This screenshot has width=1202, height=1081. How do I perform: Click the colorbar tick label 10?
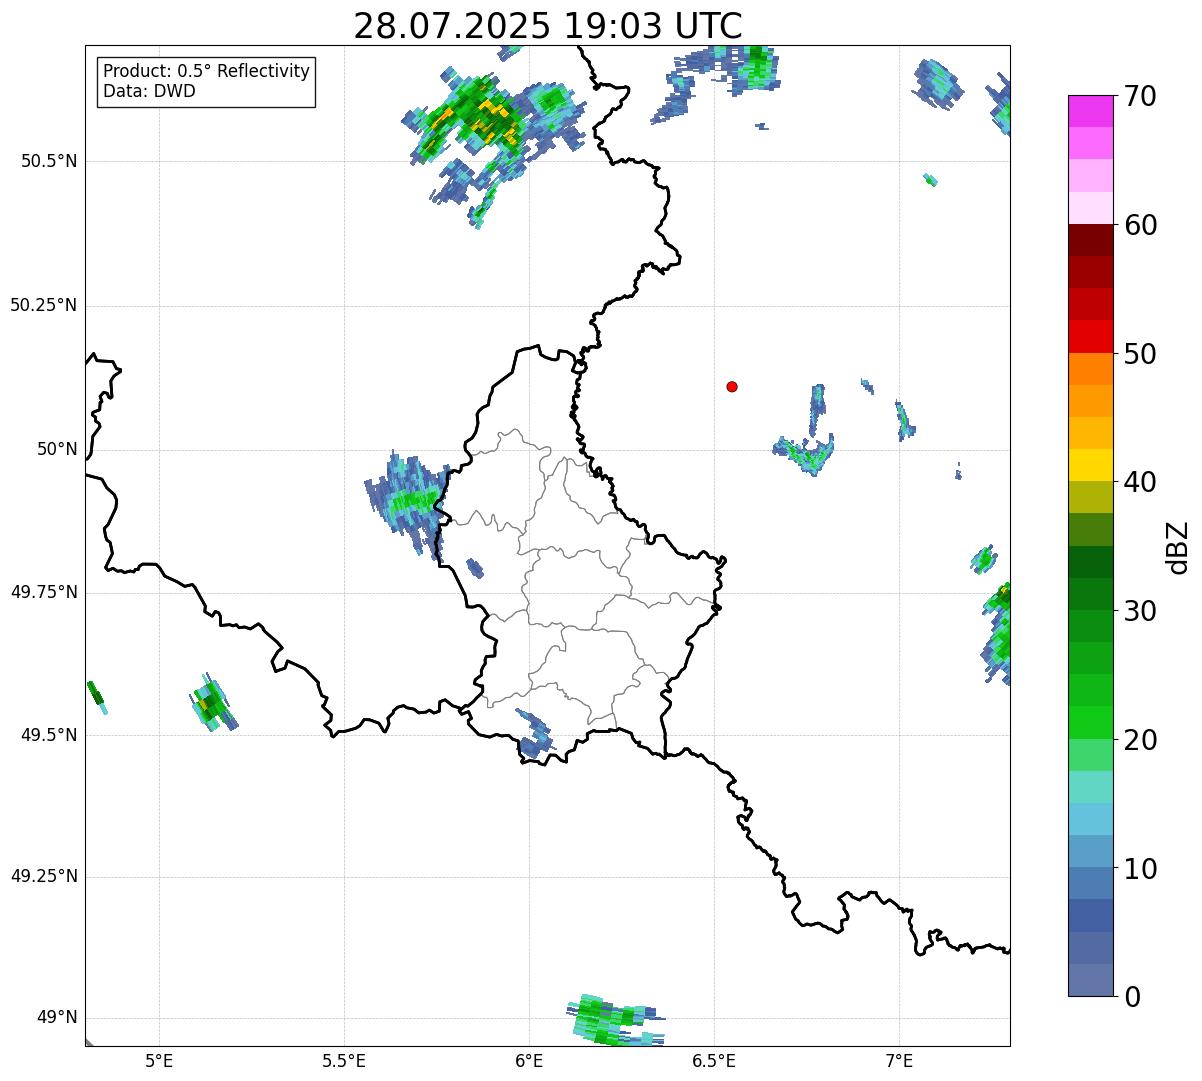1140,869
